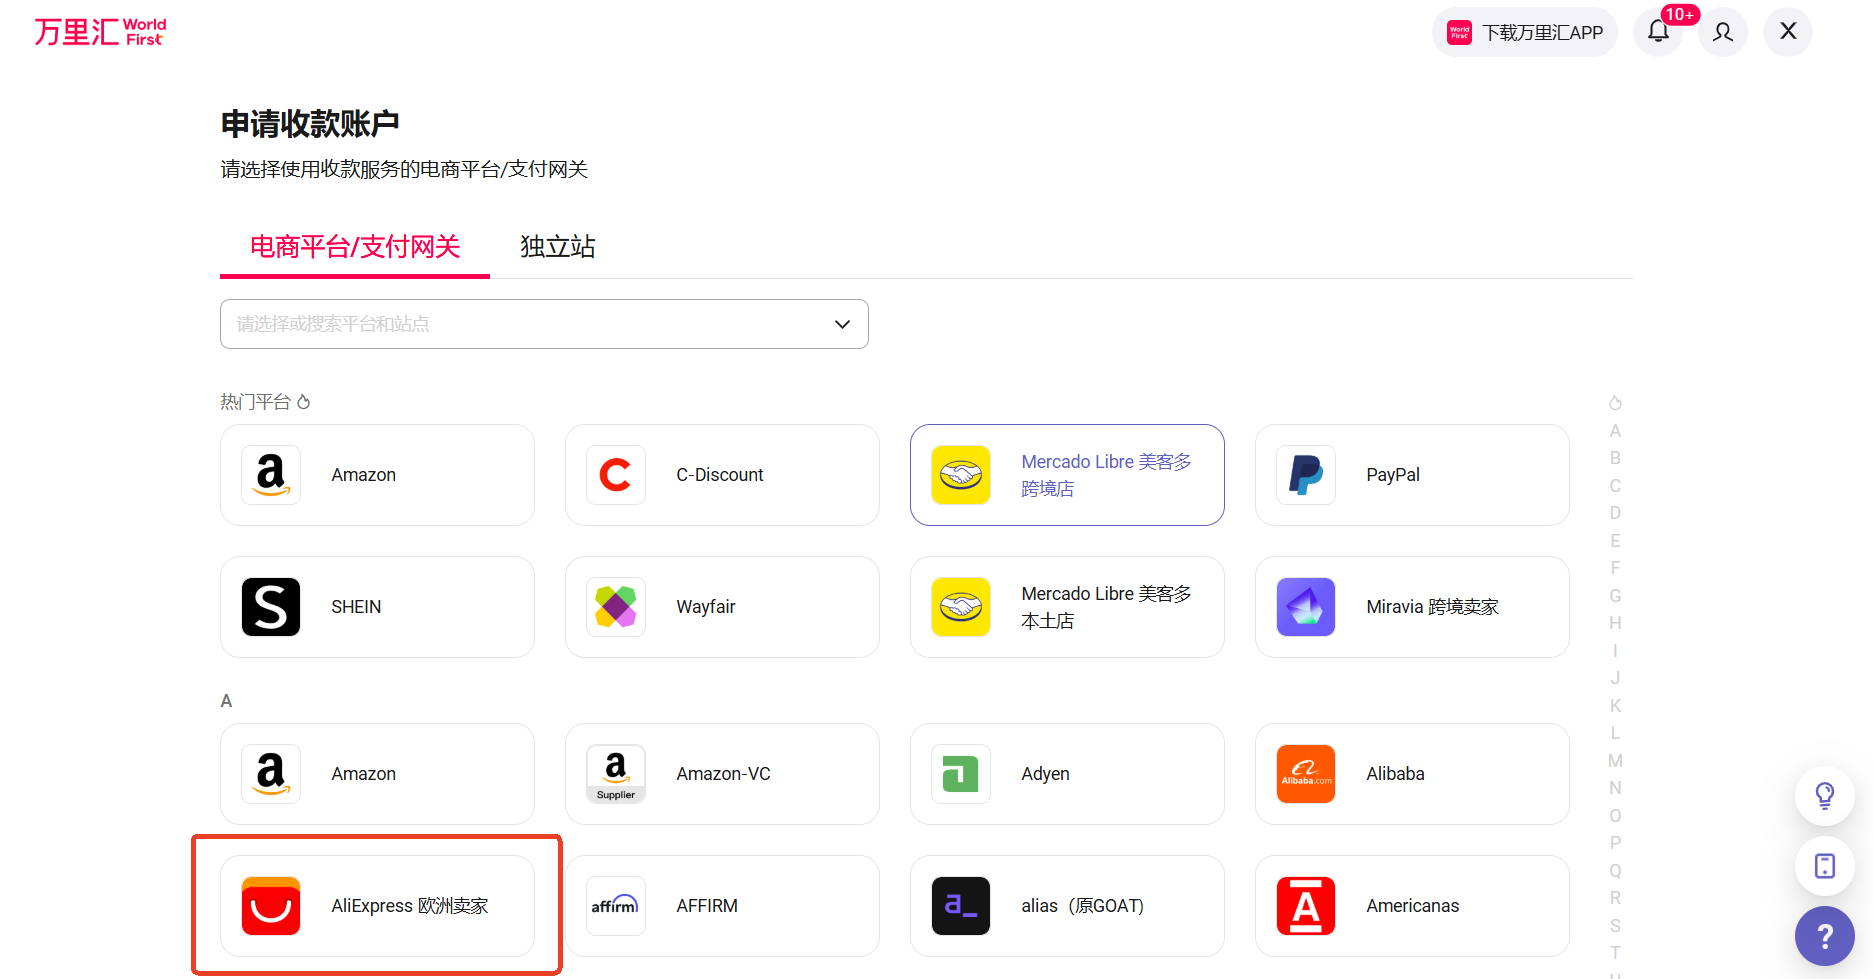Image resolution: width=1873 pixels, height=979 pixels.
Task: Click the floating mobile phone icon
Action: coord(1824,866)
